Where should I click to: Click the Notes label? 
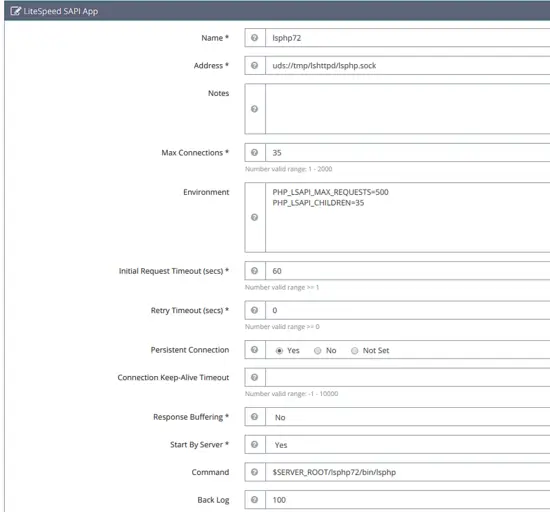coord(218,93)
